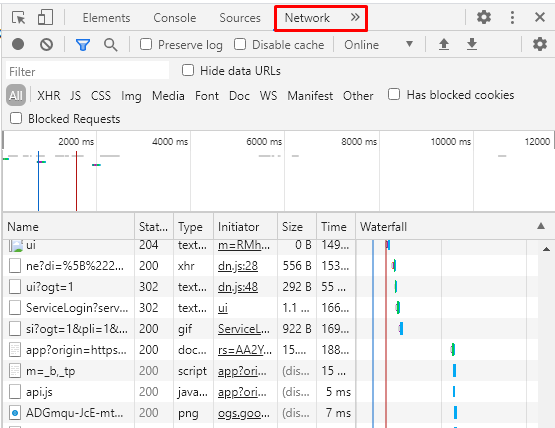
Task: Switch to the Console tab
Action: click(175, 18)
